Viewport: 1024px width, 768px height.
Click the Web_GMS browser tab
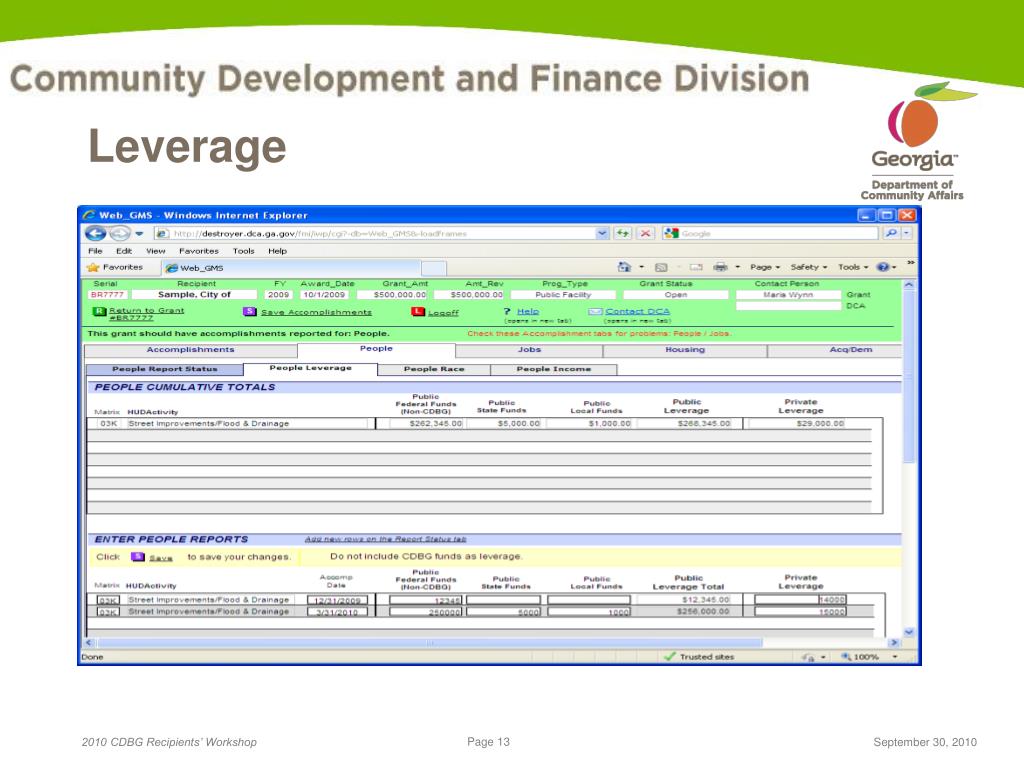point(291,268)
